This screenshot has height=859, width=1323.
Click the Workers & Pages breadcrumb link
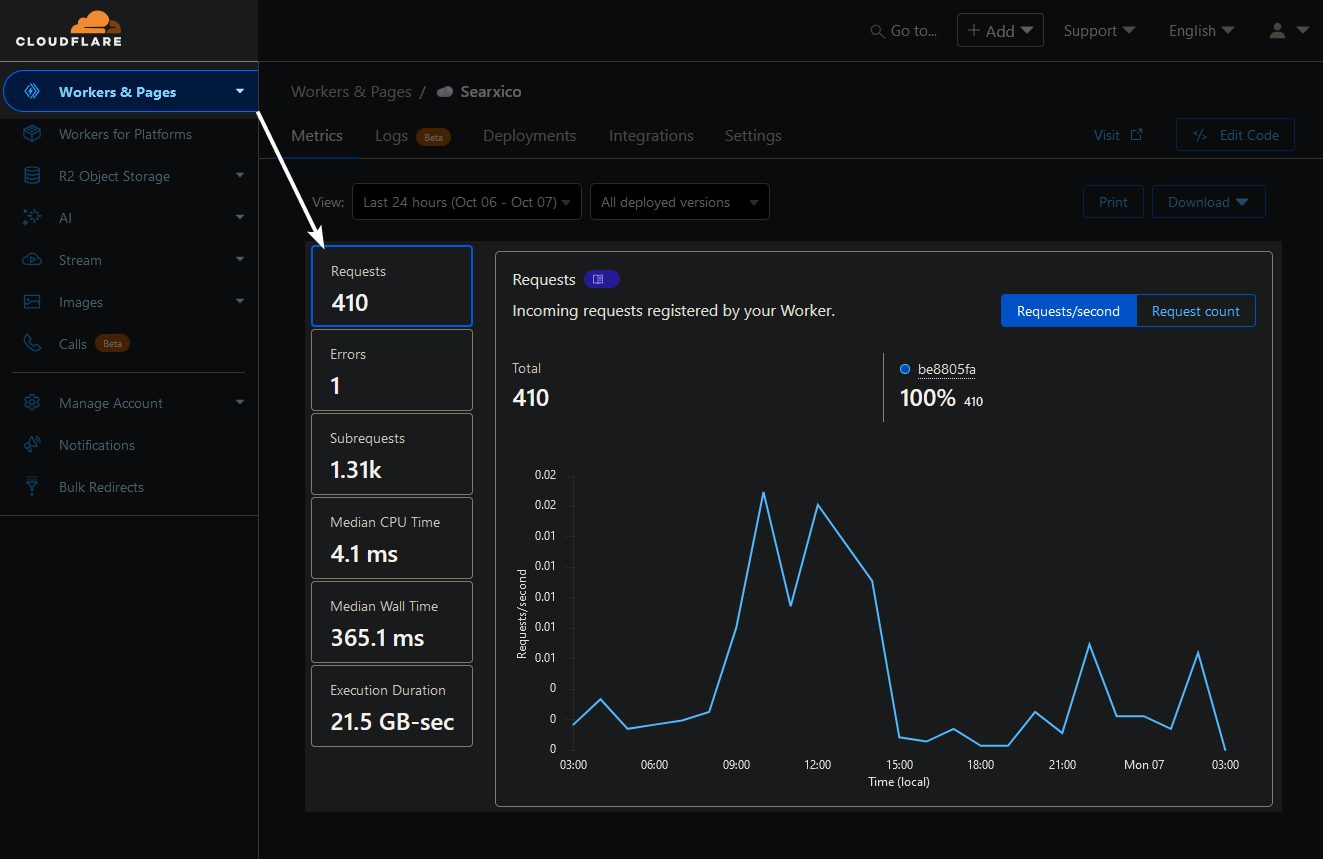pos(351,92)
